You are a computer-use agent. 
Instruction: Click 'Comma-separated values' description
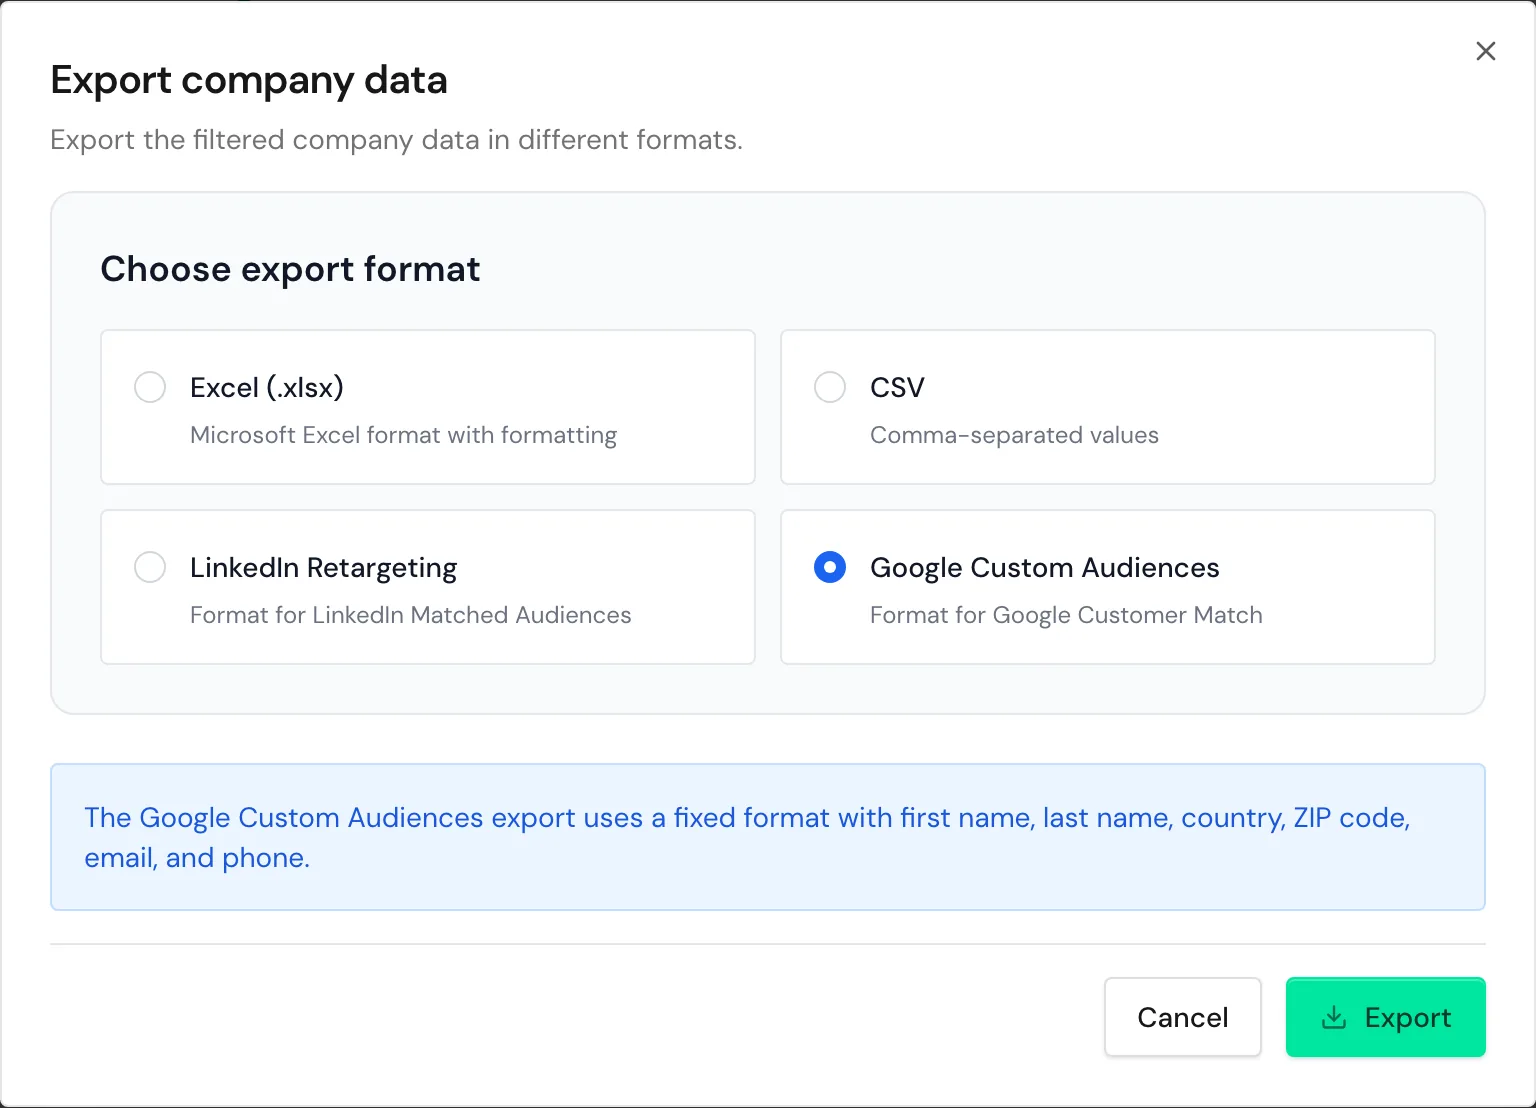click(x=1014, y=435)
